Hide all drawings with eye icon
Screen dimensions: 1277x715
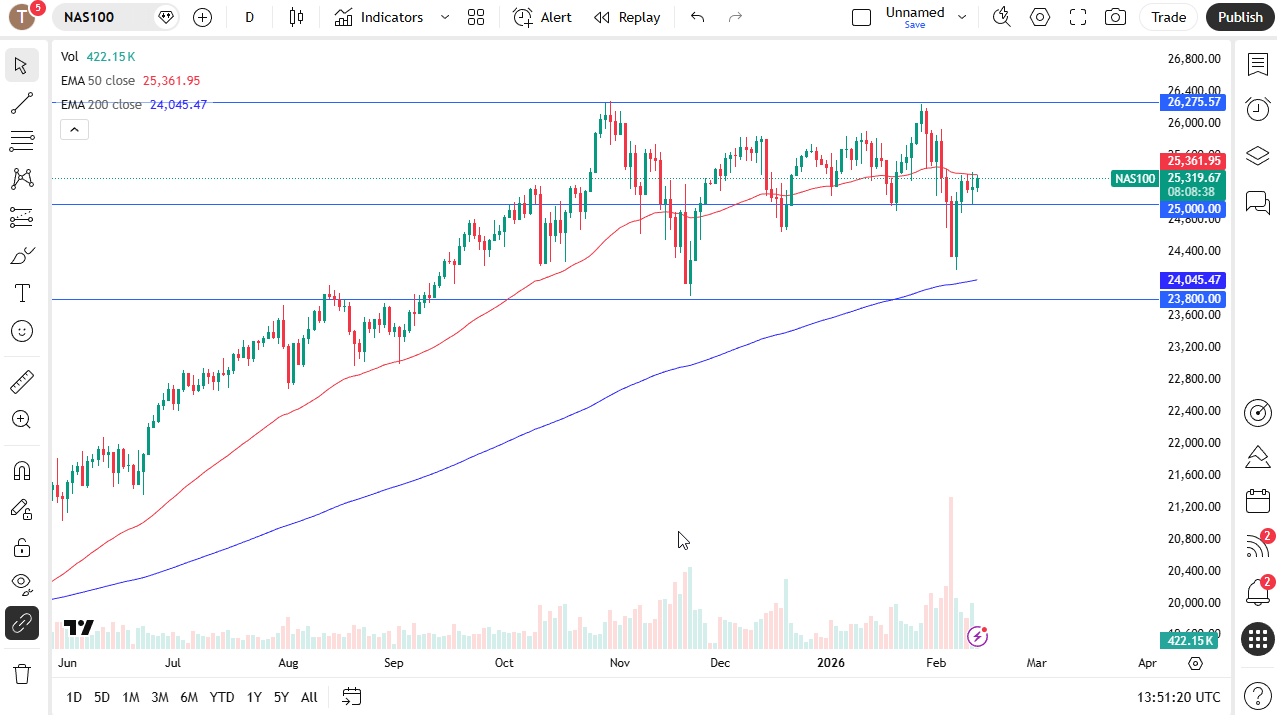click(21, 585)
